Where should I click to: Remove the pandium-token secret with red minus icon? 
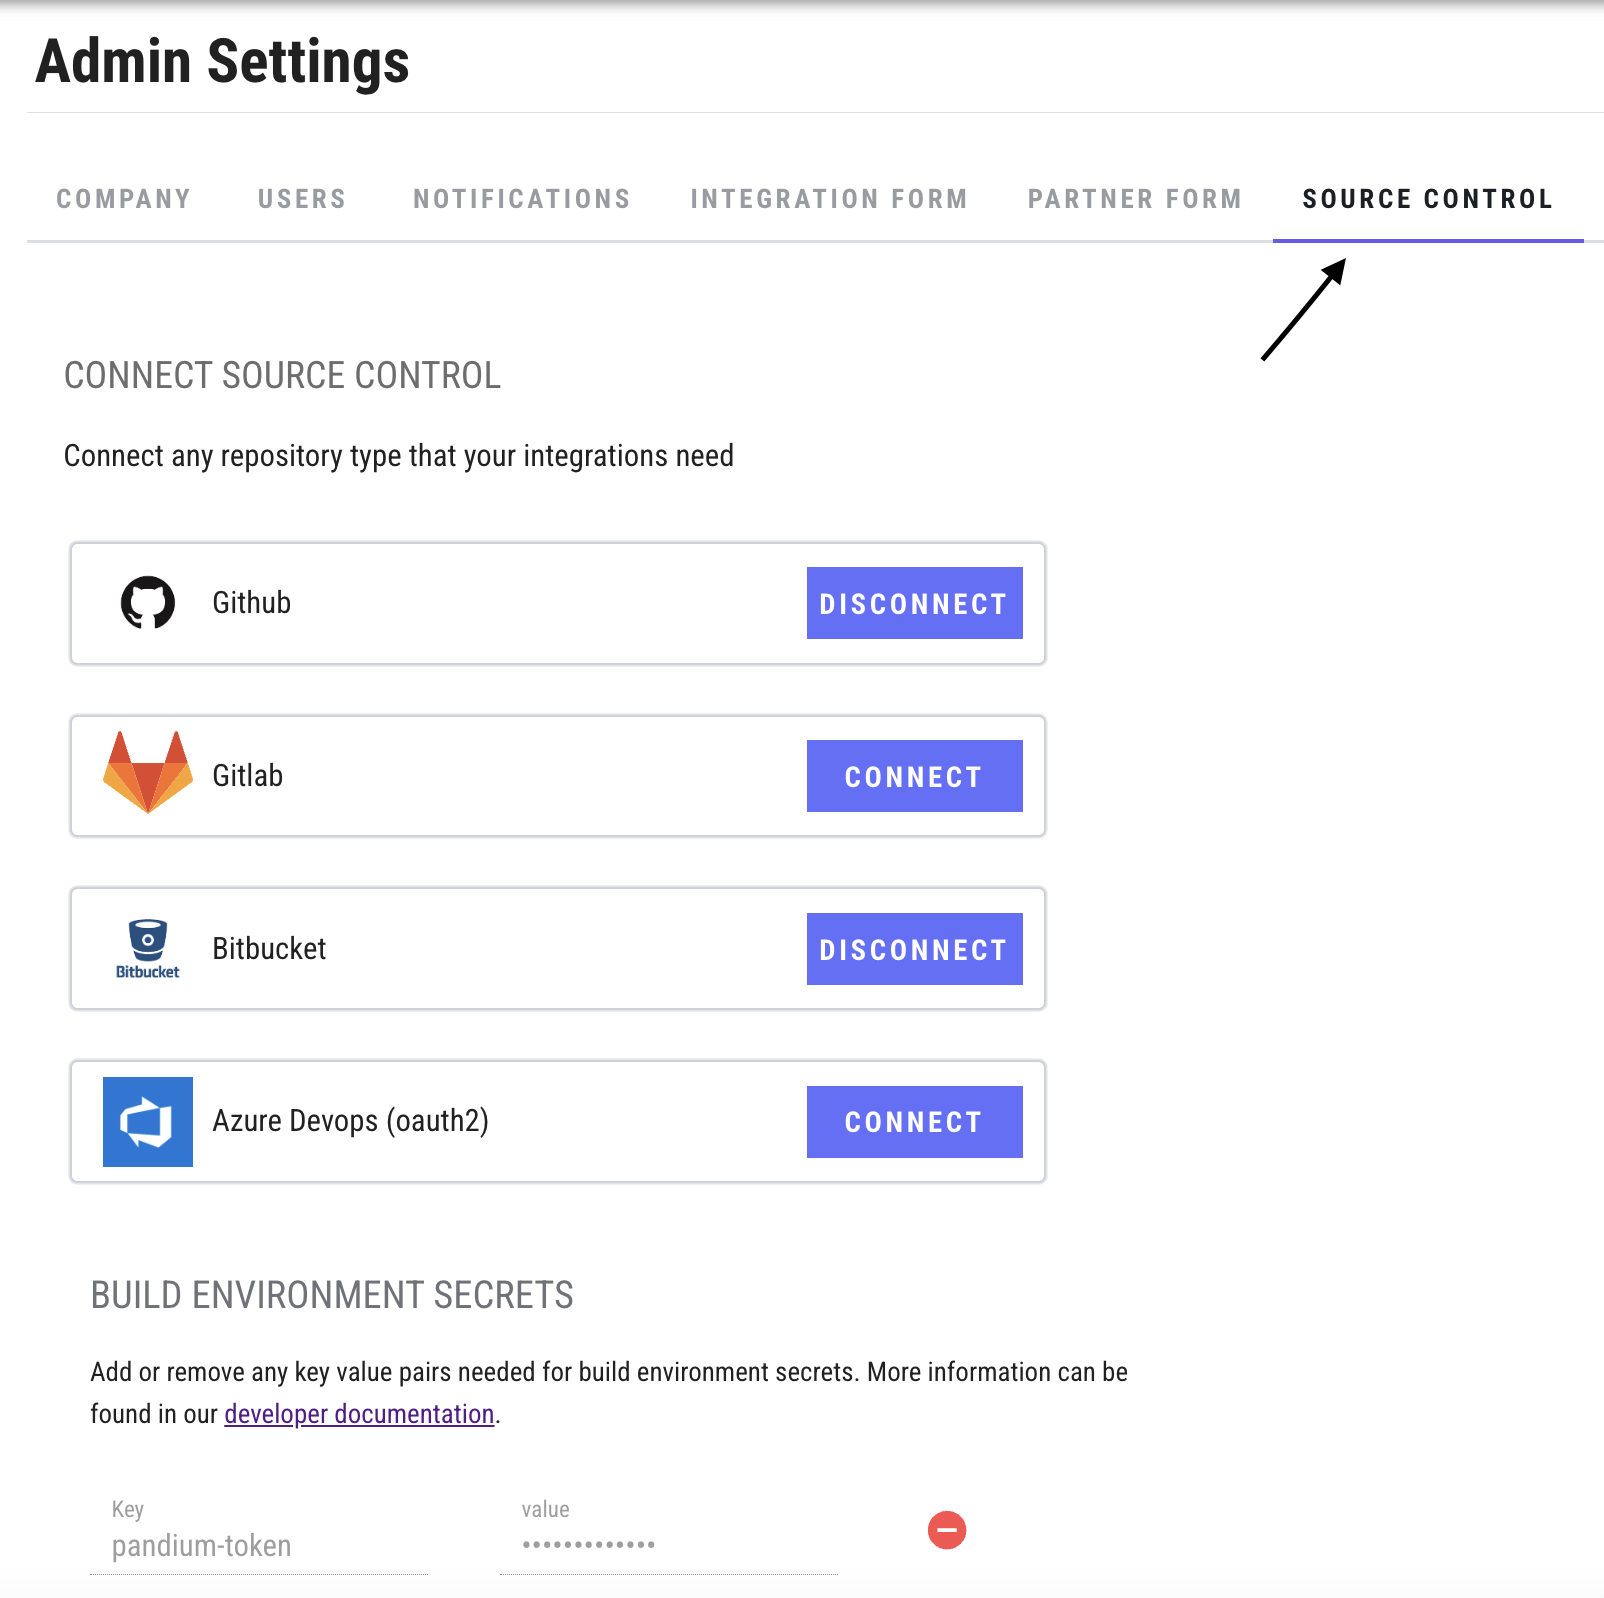coord(946,1530)
